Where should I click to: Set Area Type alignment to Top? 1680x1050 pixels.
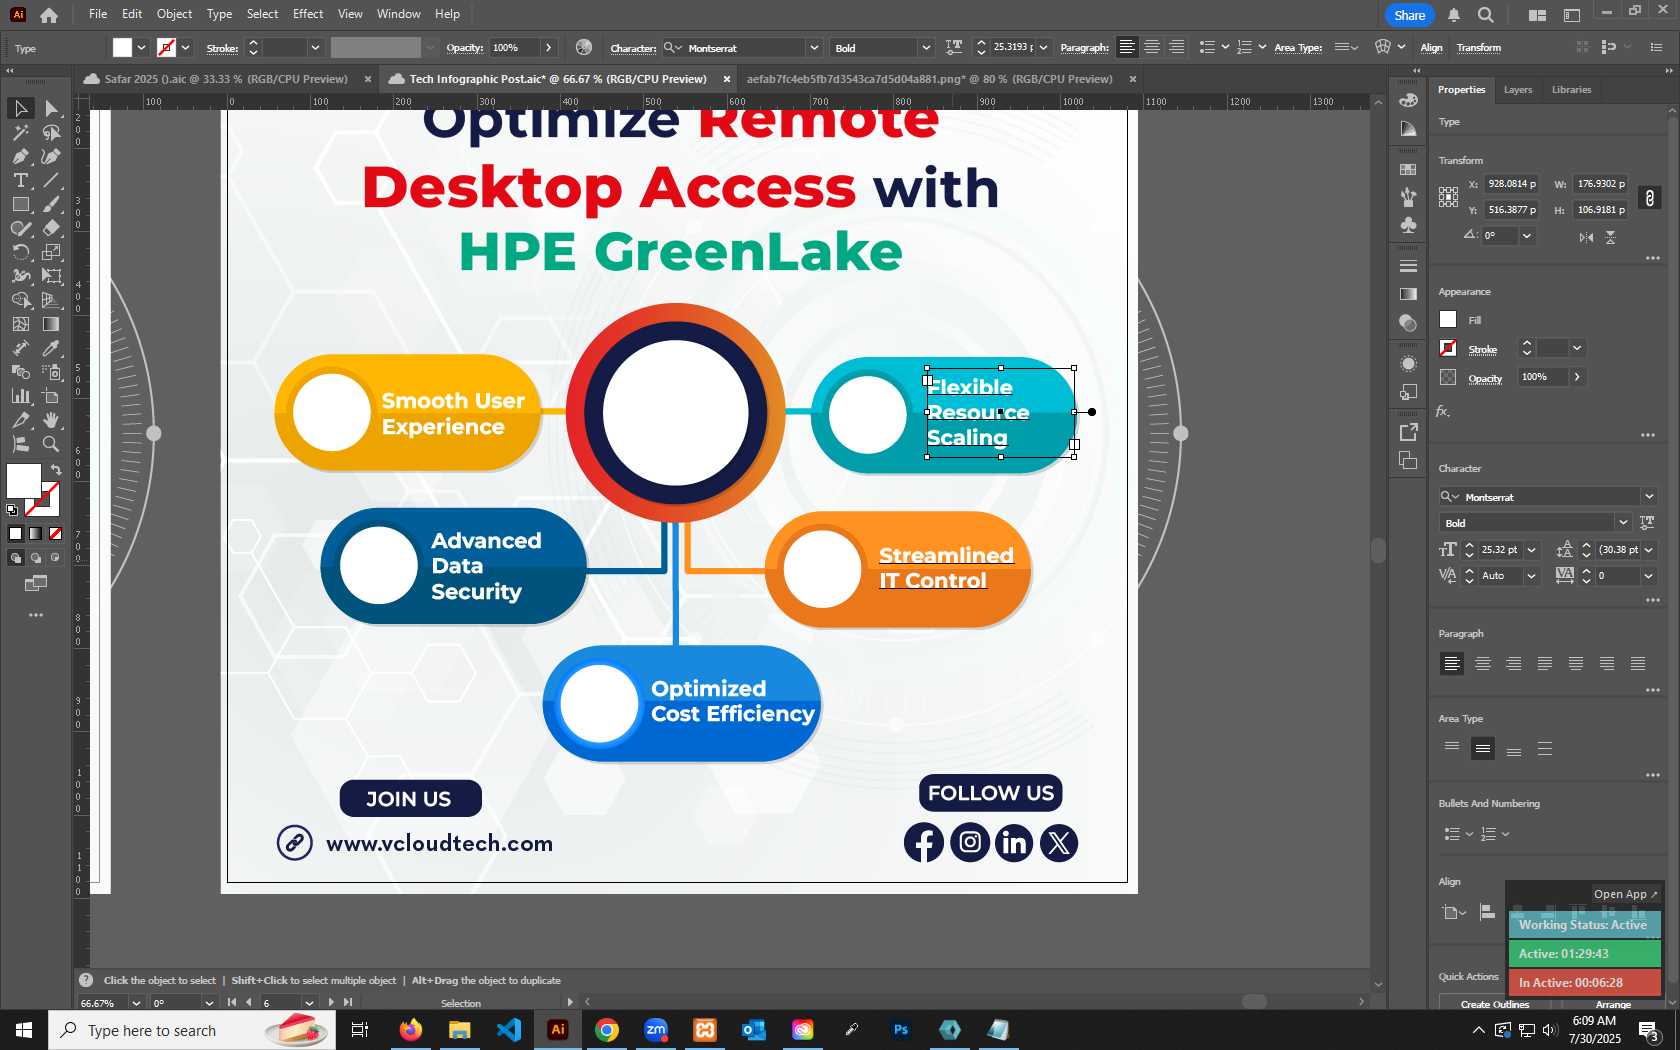pyautogui.click(x=1452, y=748)
